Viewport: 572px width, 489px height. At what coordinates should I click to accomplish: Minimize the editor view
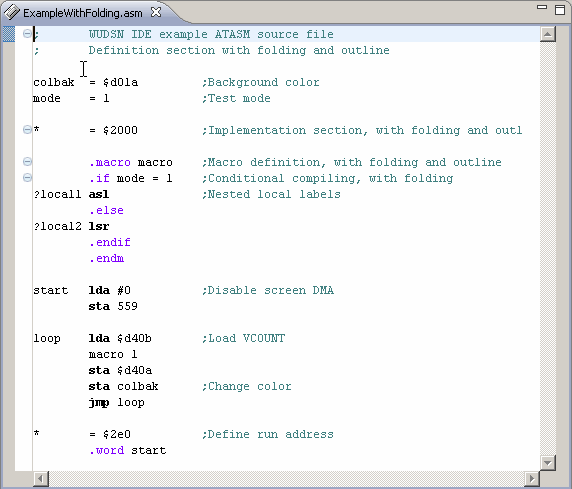542,7
